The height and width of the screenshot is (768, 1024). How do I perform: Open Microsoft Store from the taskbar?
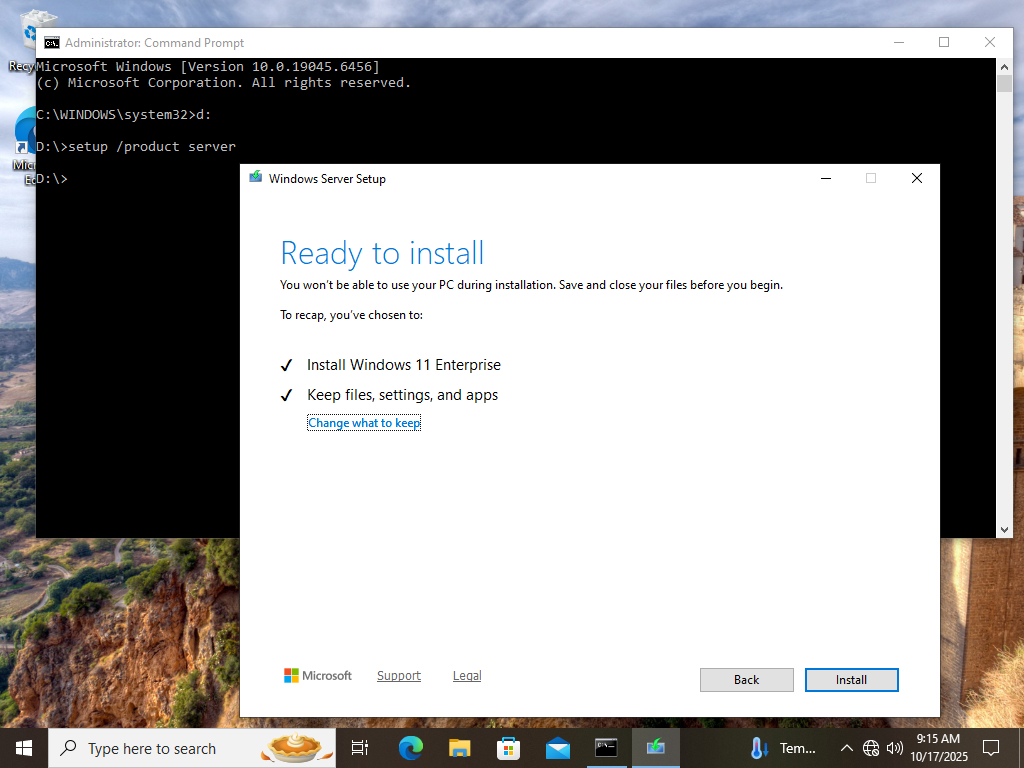point(508,748)
